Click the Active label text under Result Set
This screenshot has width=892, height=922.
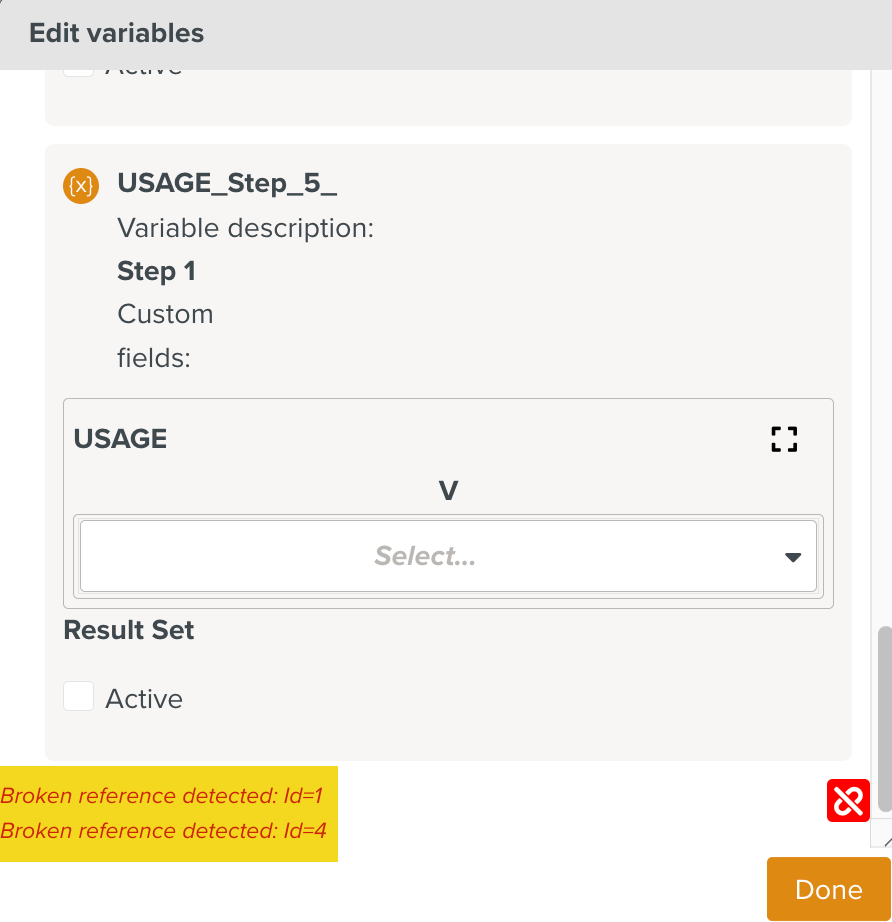coord(144,698)
